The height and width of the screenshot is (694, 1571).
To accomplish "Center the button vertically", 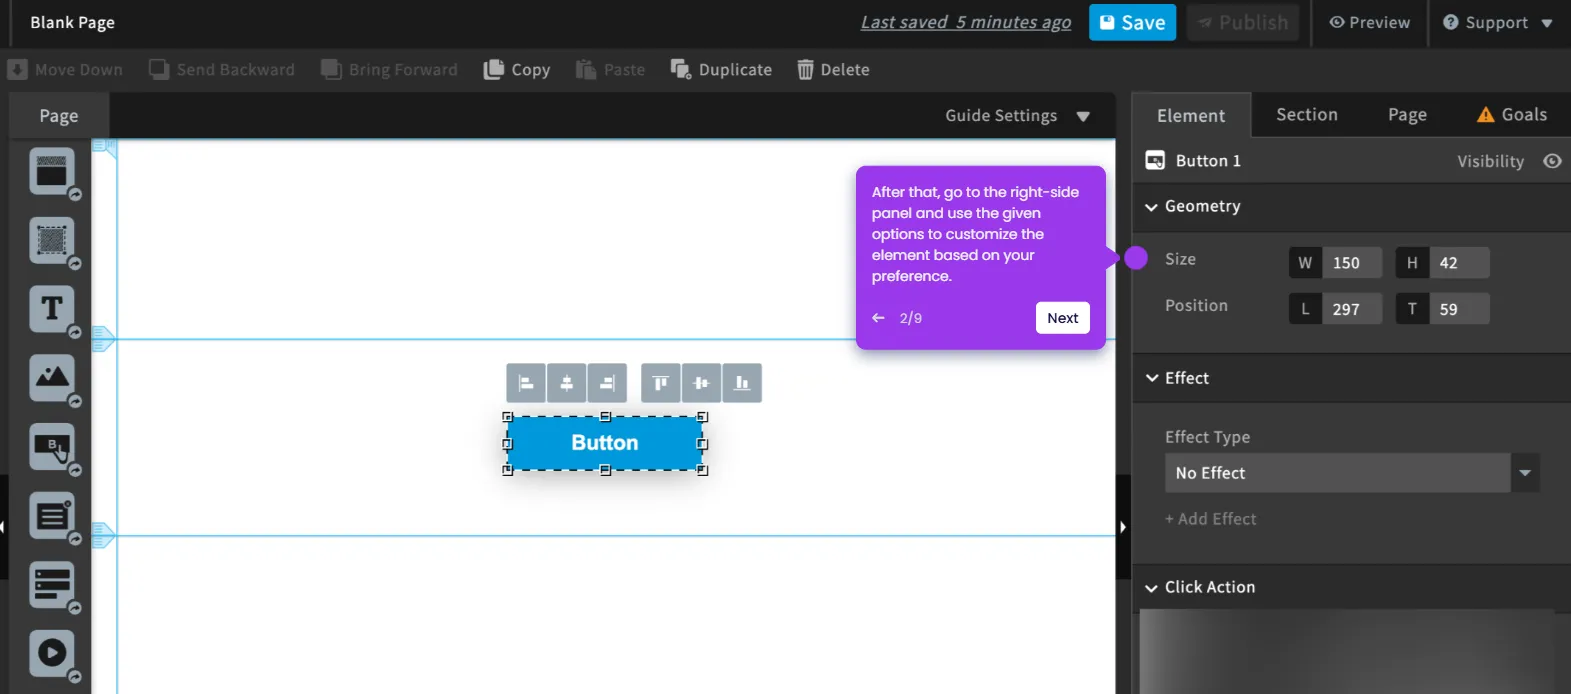I will point(701,383).
